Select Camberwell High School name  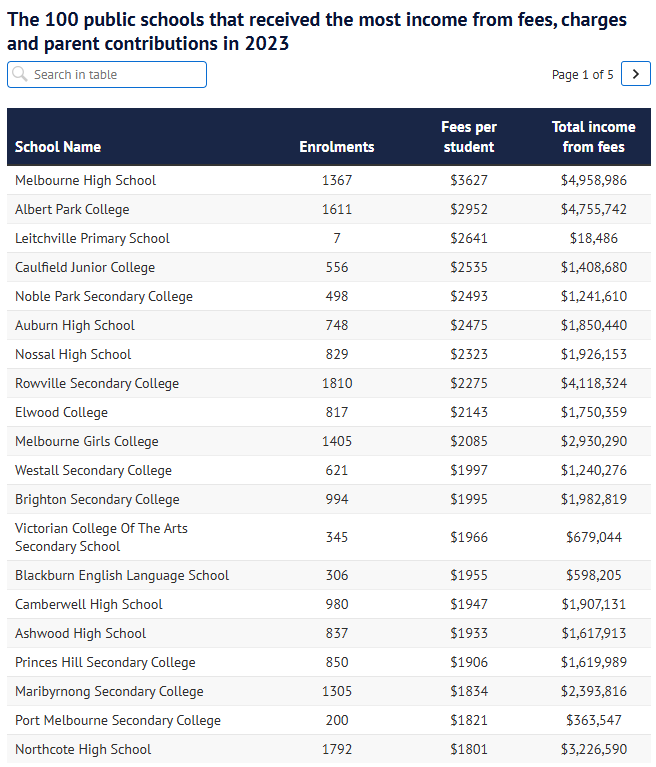(x=89, y=605)
